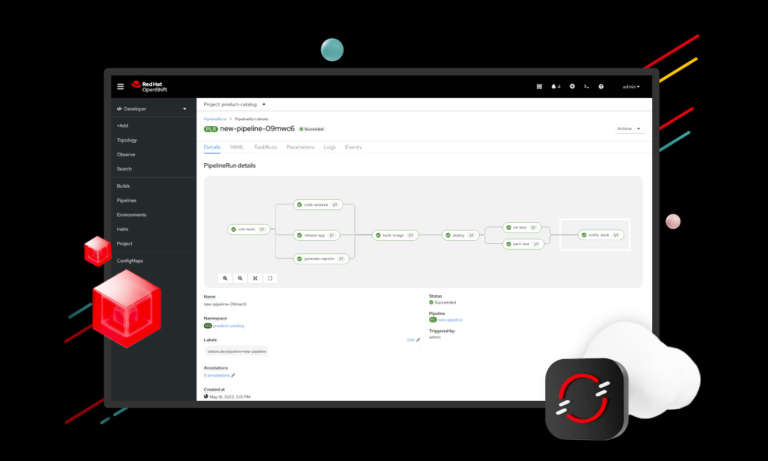Click the zoom in graph button

click(225, 278)
